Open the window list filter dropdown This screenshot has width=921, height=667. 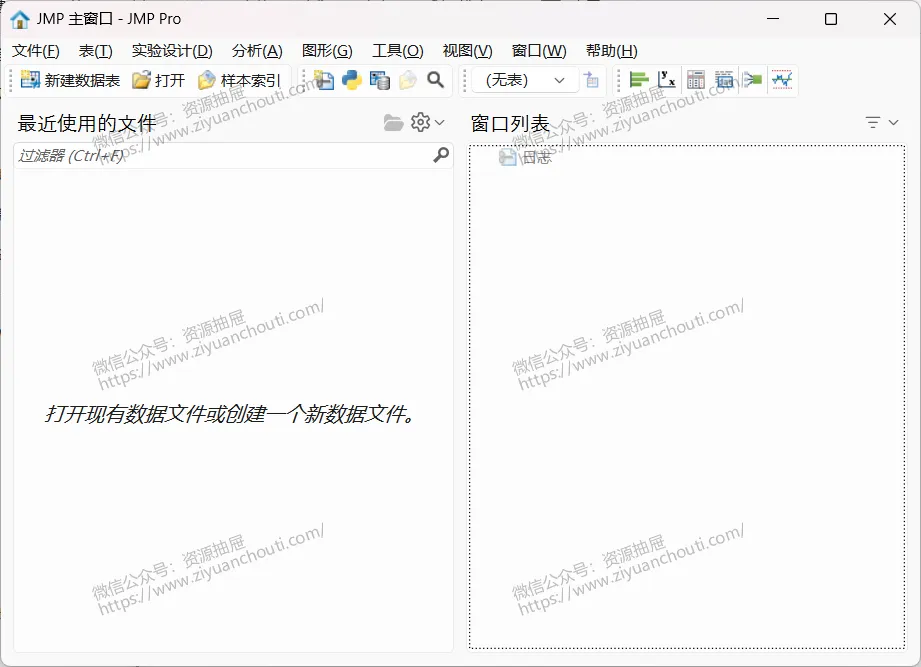(882, 123)
